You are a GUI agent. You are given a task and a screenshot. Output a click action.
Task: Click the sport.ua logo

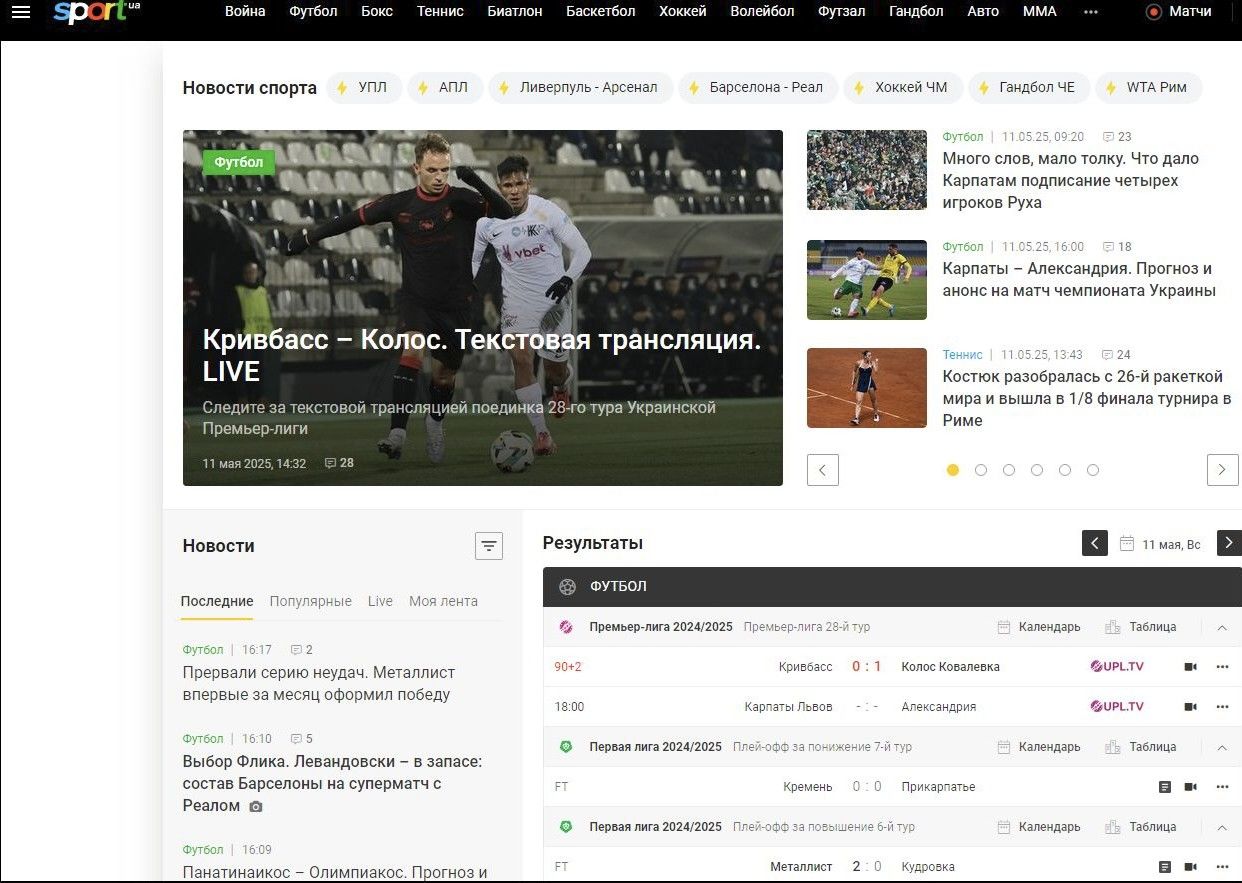point(97,12)
